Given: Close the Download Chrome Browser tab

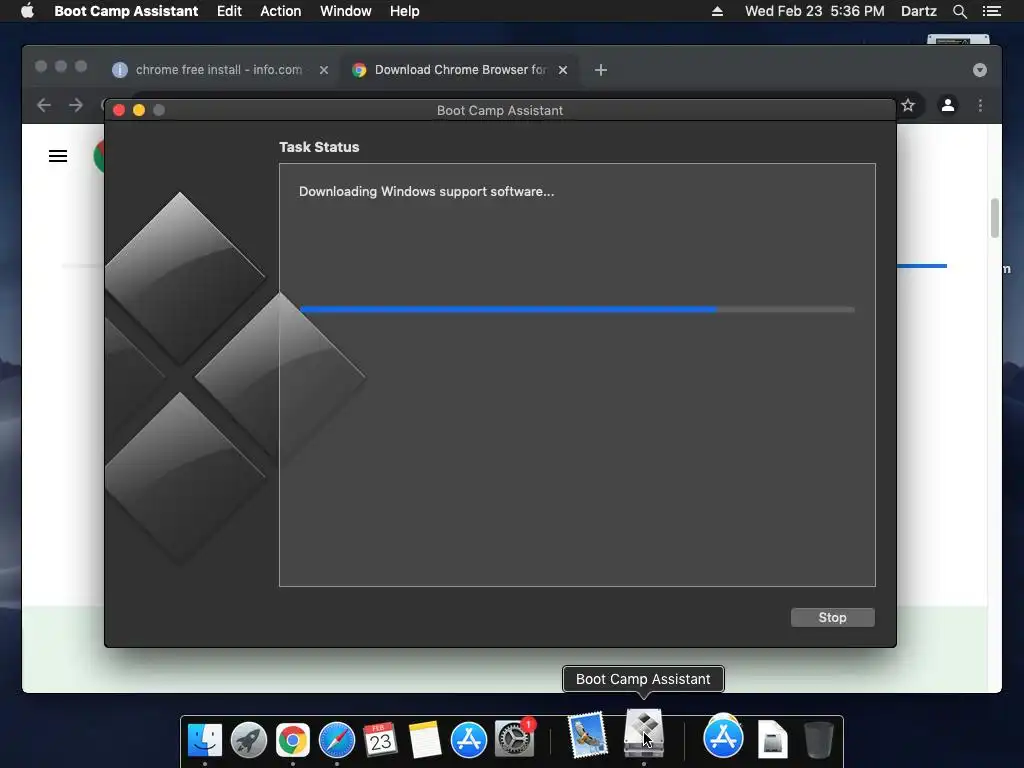Looking at the screenshot, I should (562, 70).
